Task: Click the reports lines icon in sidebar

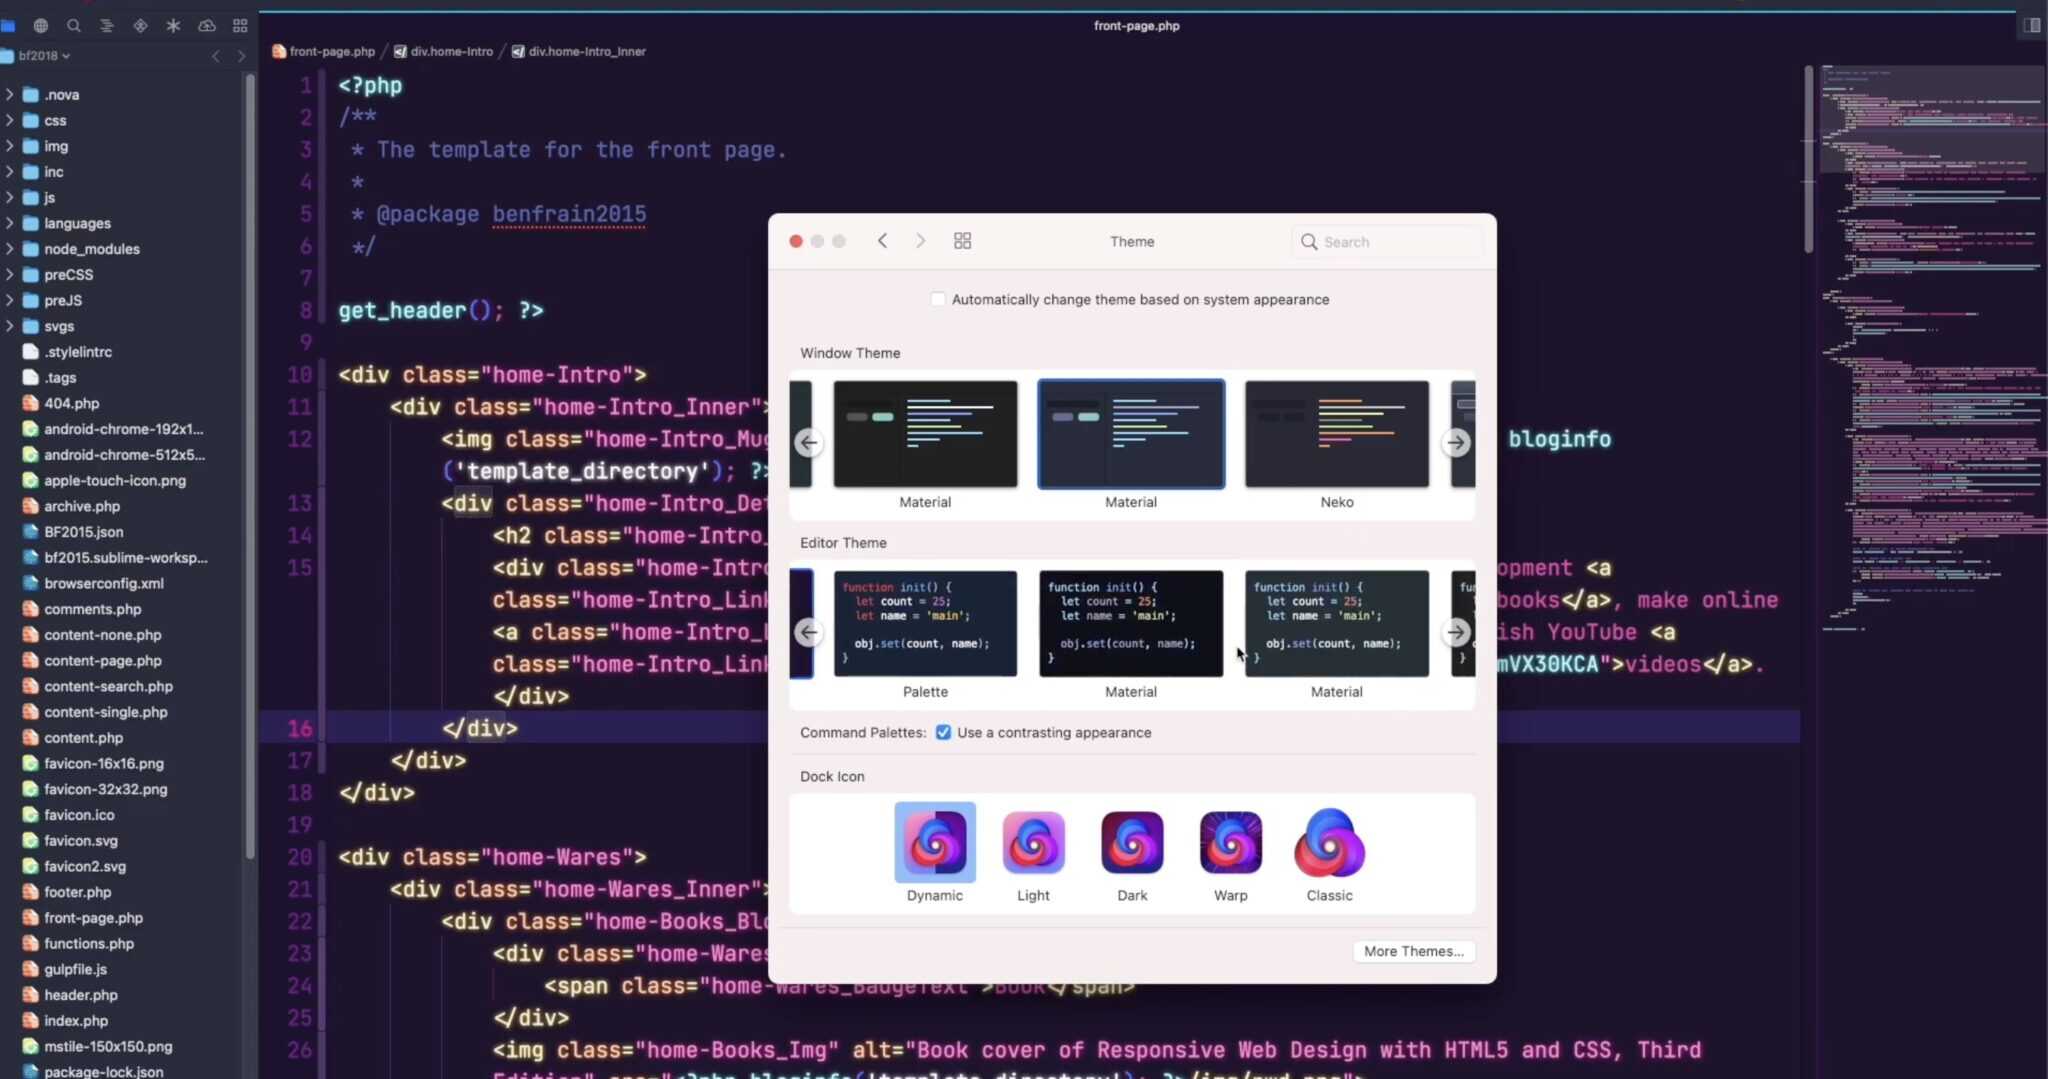Action: (x=107, y=26)
